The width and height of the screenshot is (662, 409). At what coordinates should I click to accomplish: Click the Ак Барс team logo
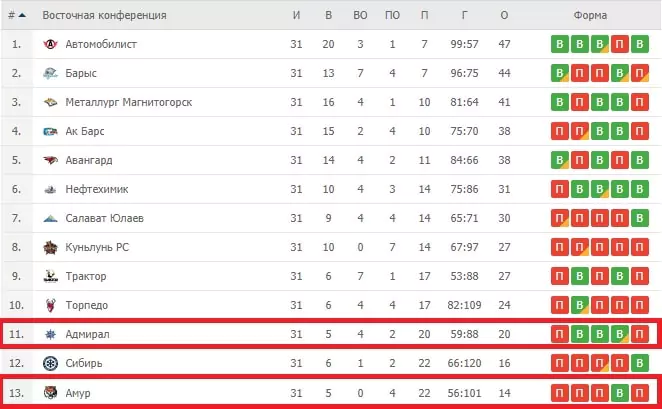pyautogui.click(x=50, y=131)
